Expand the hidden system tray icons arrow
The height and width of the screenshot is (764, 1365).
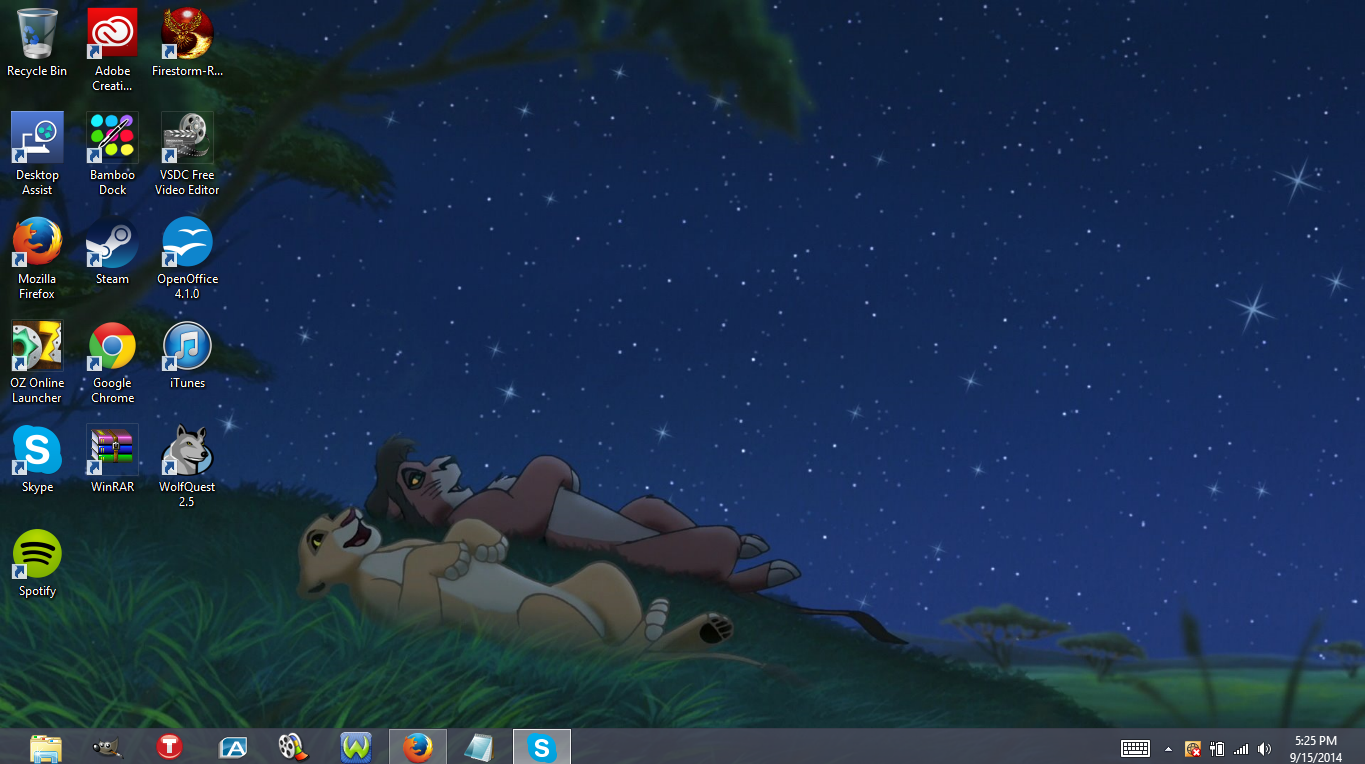point(1168,748)
